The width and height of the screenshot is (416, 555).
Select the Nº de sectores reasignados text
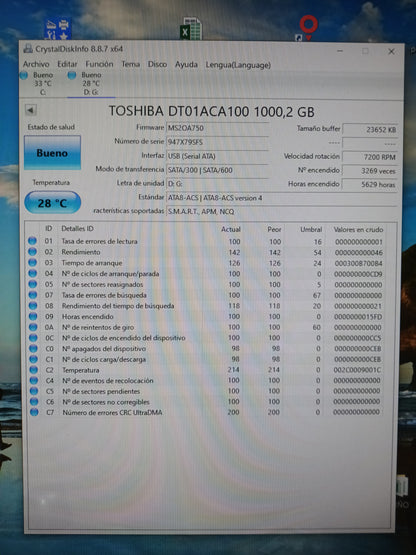(x=103, y=284)
